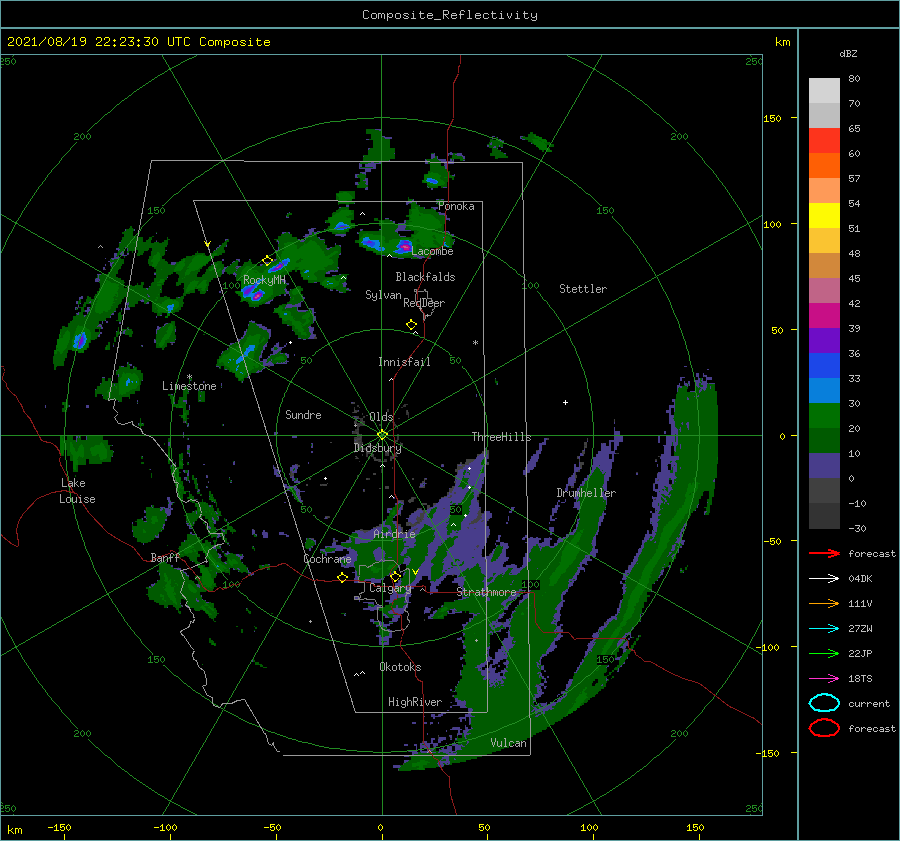Image resolution: width=900 pixels, height=841 pixels.
Task: Click the cyan current ellipse icon
Action: coord(824,703)
